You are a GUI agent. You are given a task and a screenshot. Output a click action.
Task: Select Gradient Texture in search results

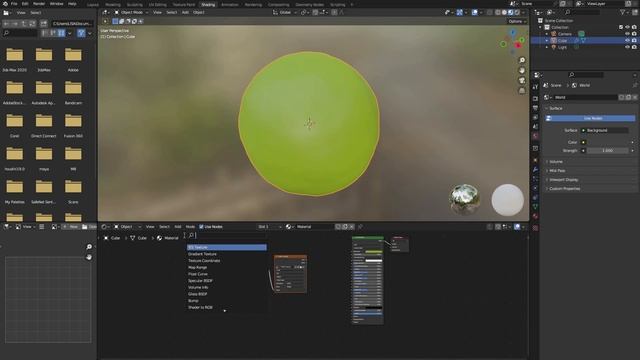202,254
